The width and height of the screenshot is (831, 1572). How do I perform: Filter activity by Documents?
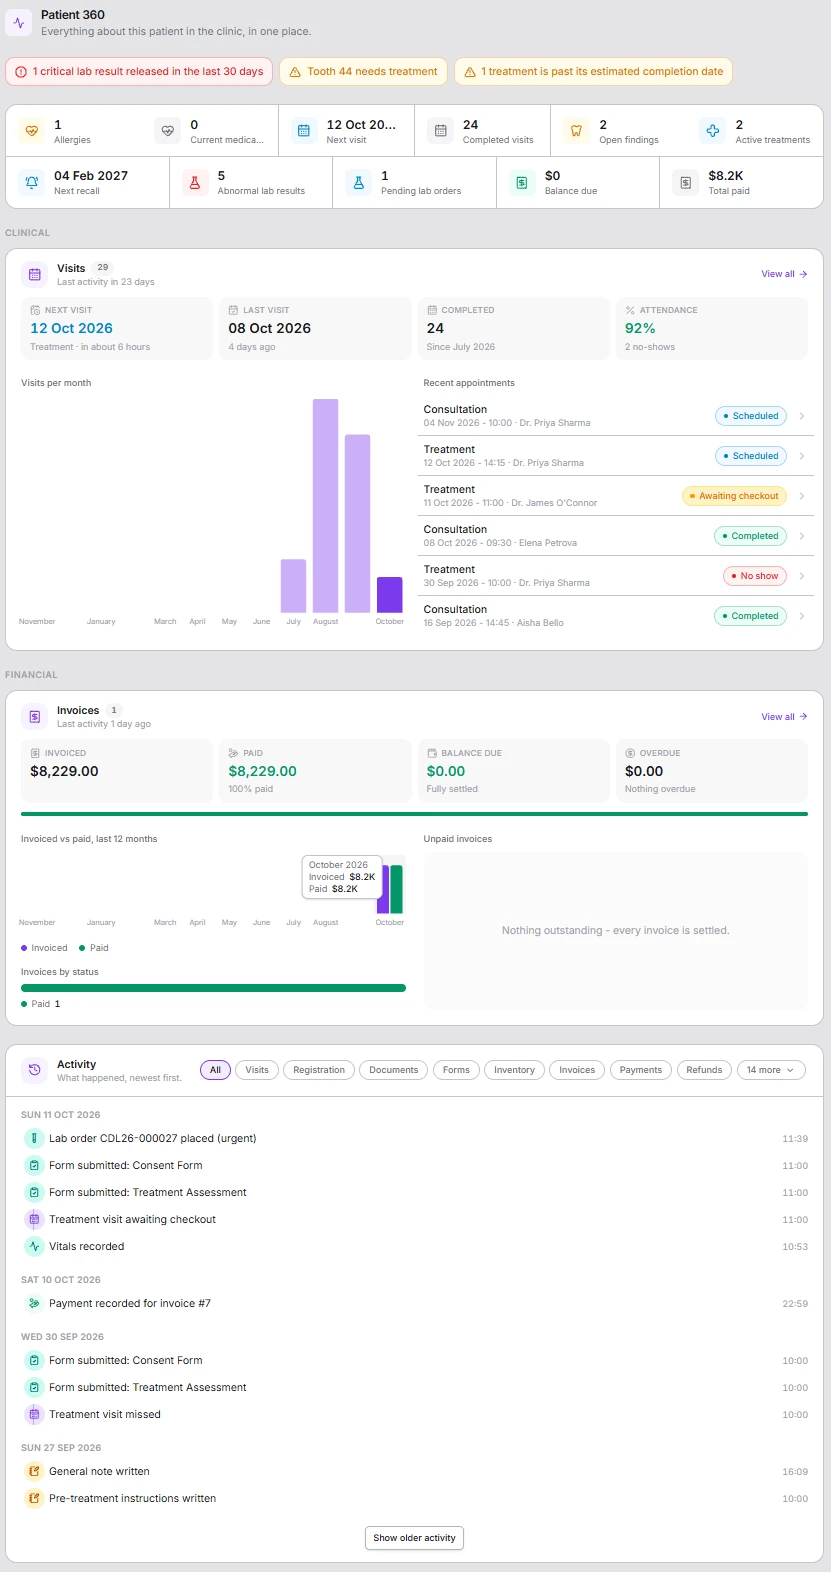pos(394,1070)
